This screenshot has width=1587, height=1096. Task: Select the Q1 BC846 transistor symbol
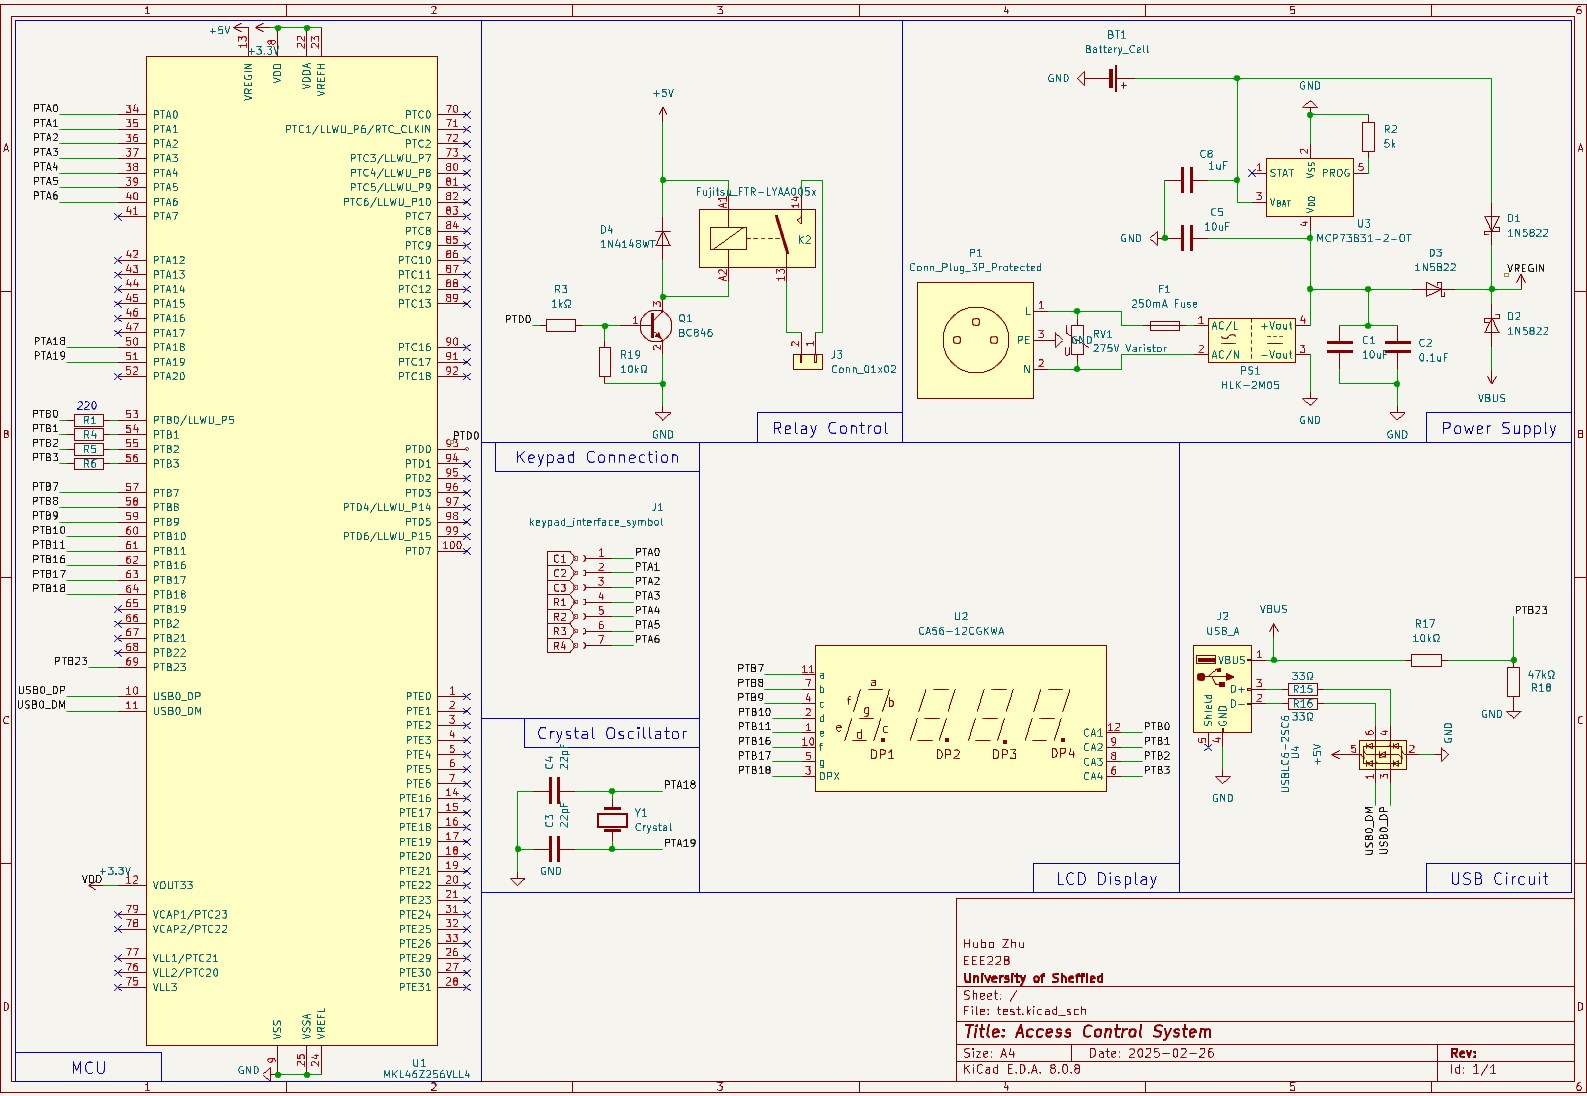pyautogui.click(x=657, y=325)
